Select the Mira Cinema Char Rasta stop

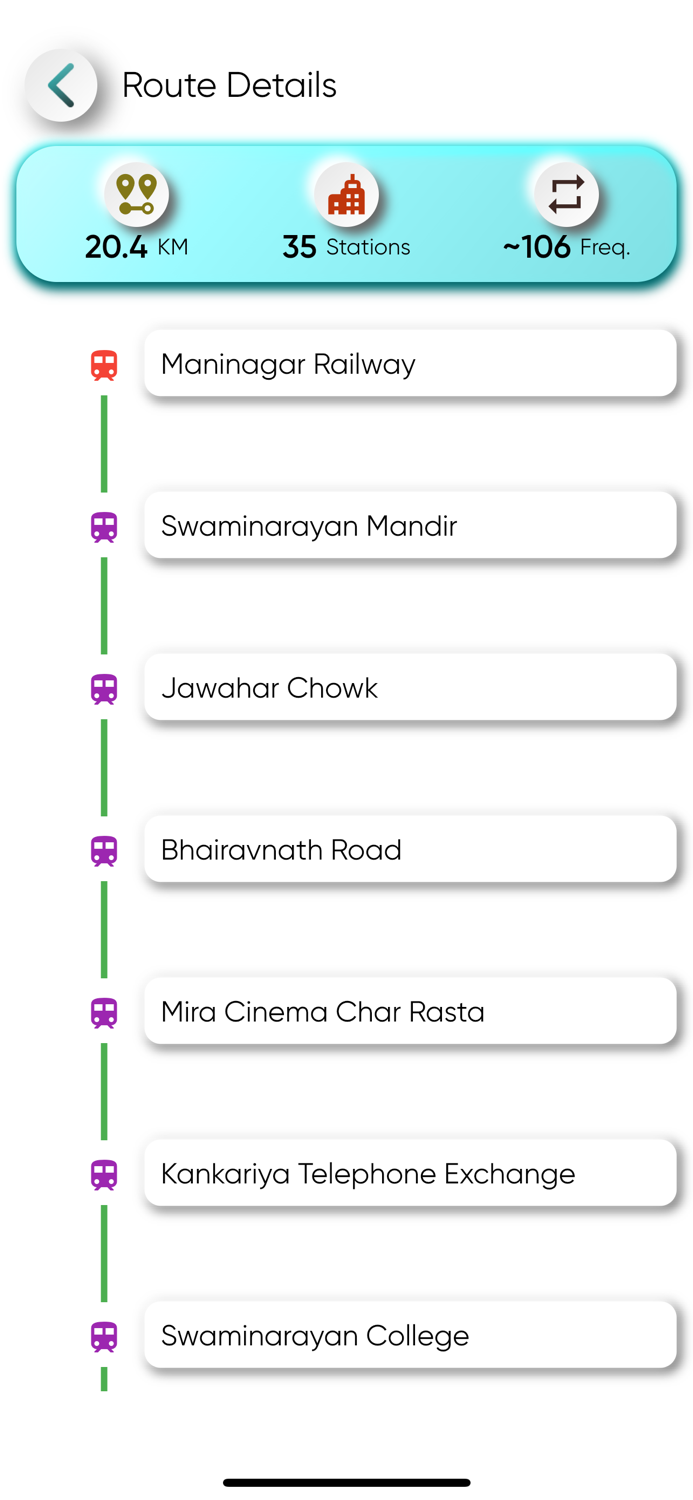click(410, 1012)
